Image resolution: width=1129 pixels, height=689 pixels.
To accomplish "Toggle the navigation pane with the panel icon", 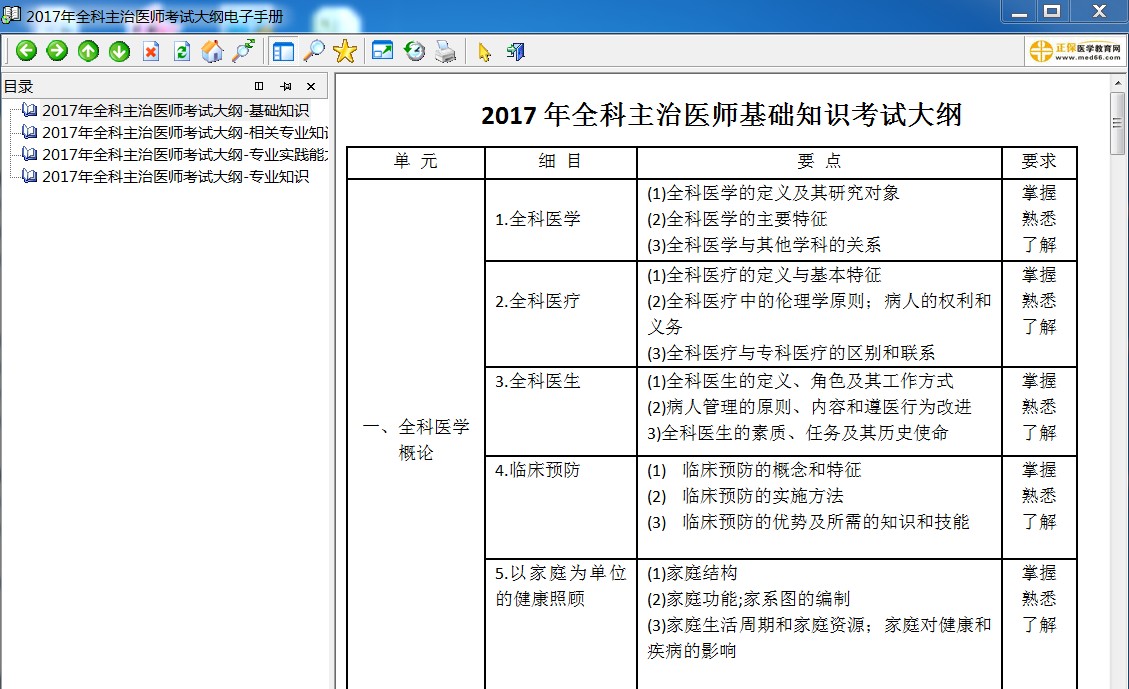I will pyautogui.click(x=282, y=51).
